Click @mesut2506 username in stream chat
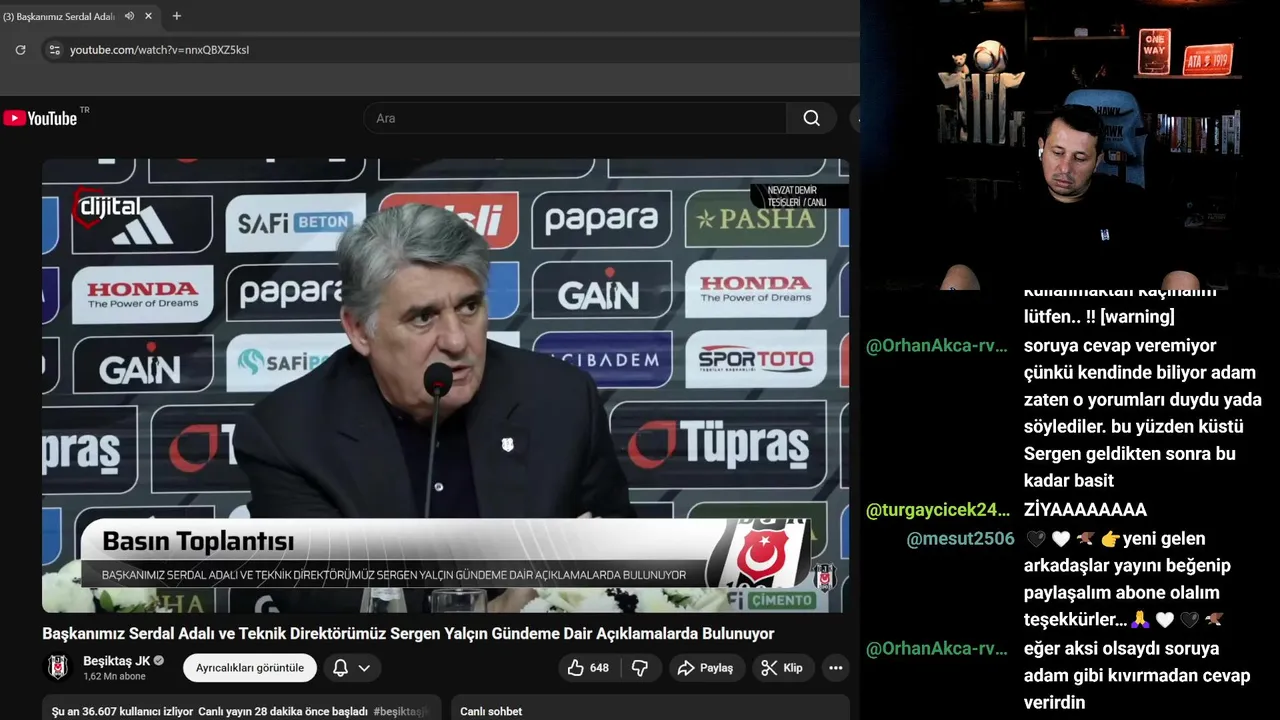 960,539
